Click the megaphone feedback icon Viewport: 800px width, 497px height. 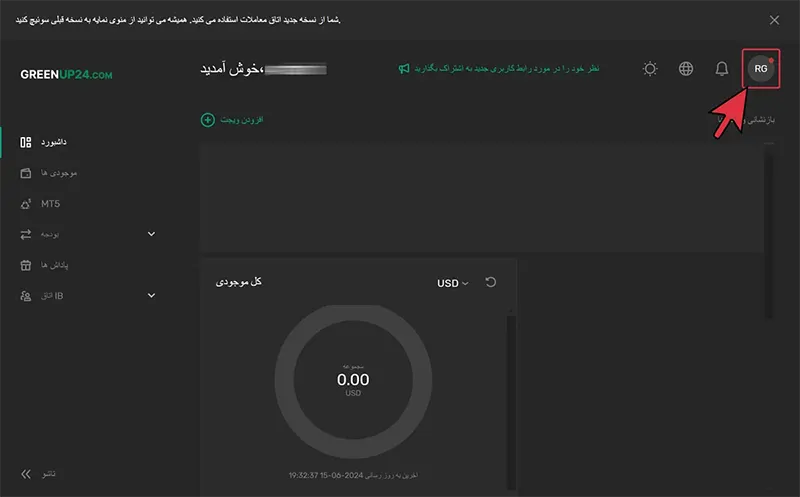coord(404,68)
